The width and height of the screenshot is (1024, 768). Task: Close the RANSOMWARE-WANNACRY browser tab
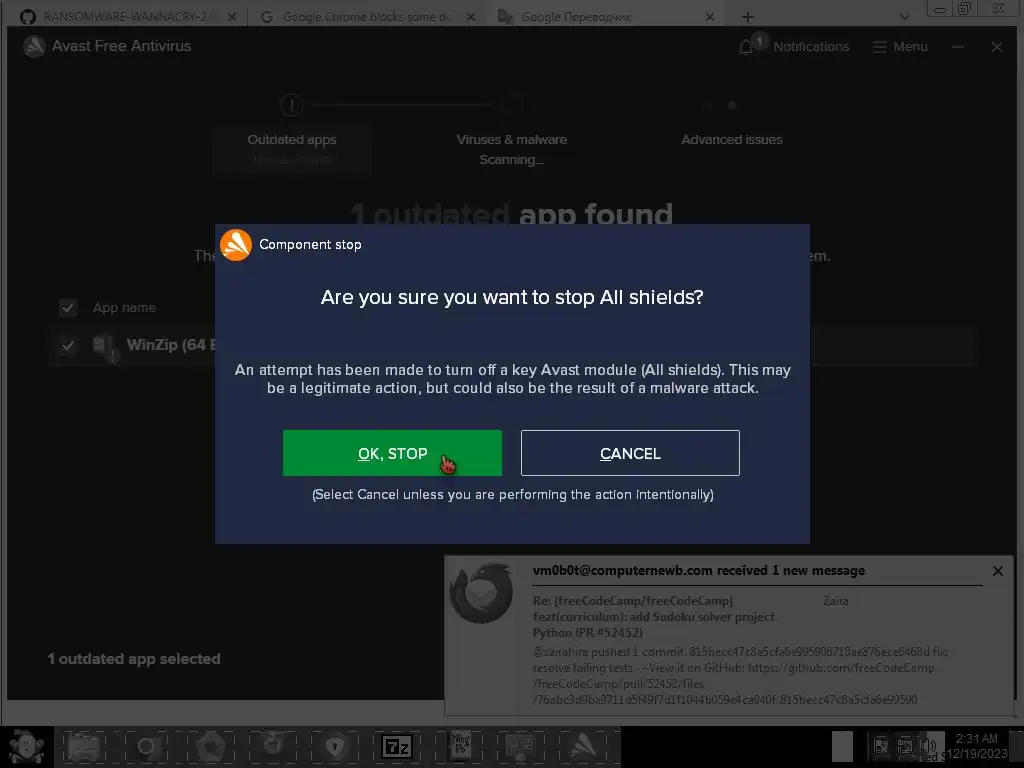coord(232,17)
